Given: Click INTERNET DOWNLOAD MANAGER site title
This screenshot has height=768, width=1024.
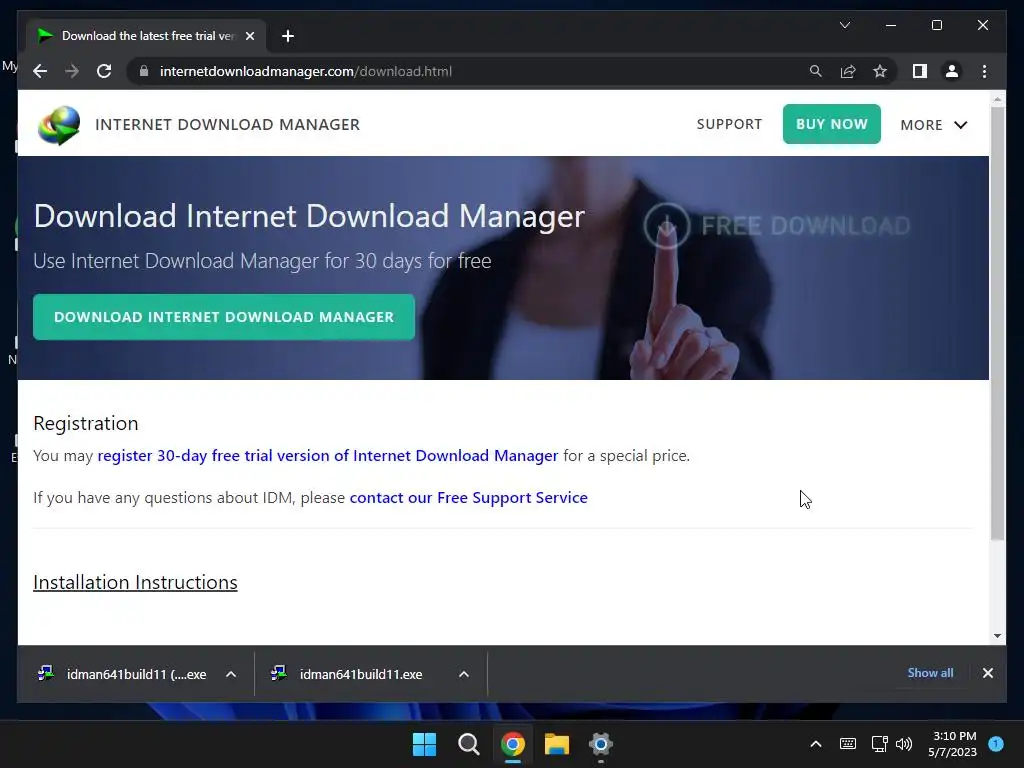Looking at the screenshot, I should 227,125.
